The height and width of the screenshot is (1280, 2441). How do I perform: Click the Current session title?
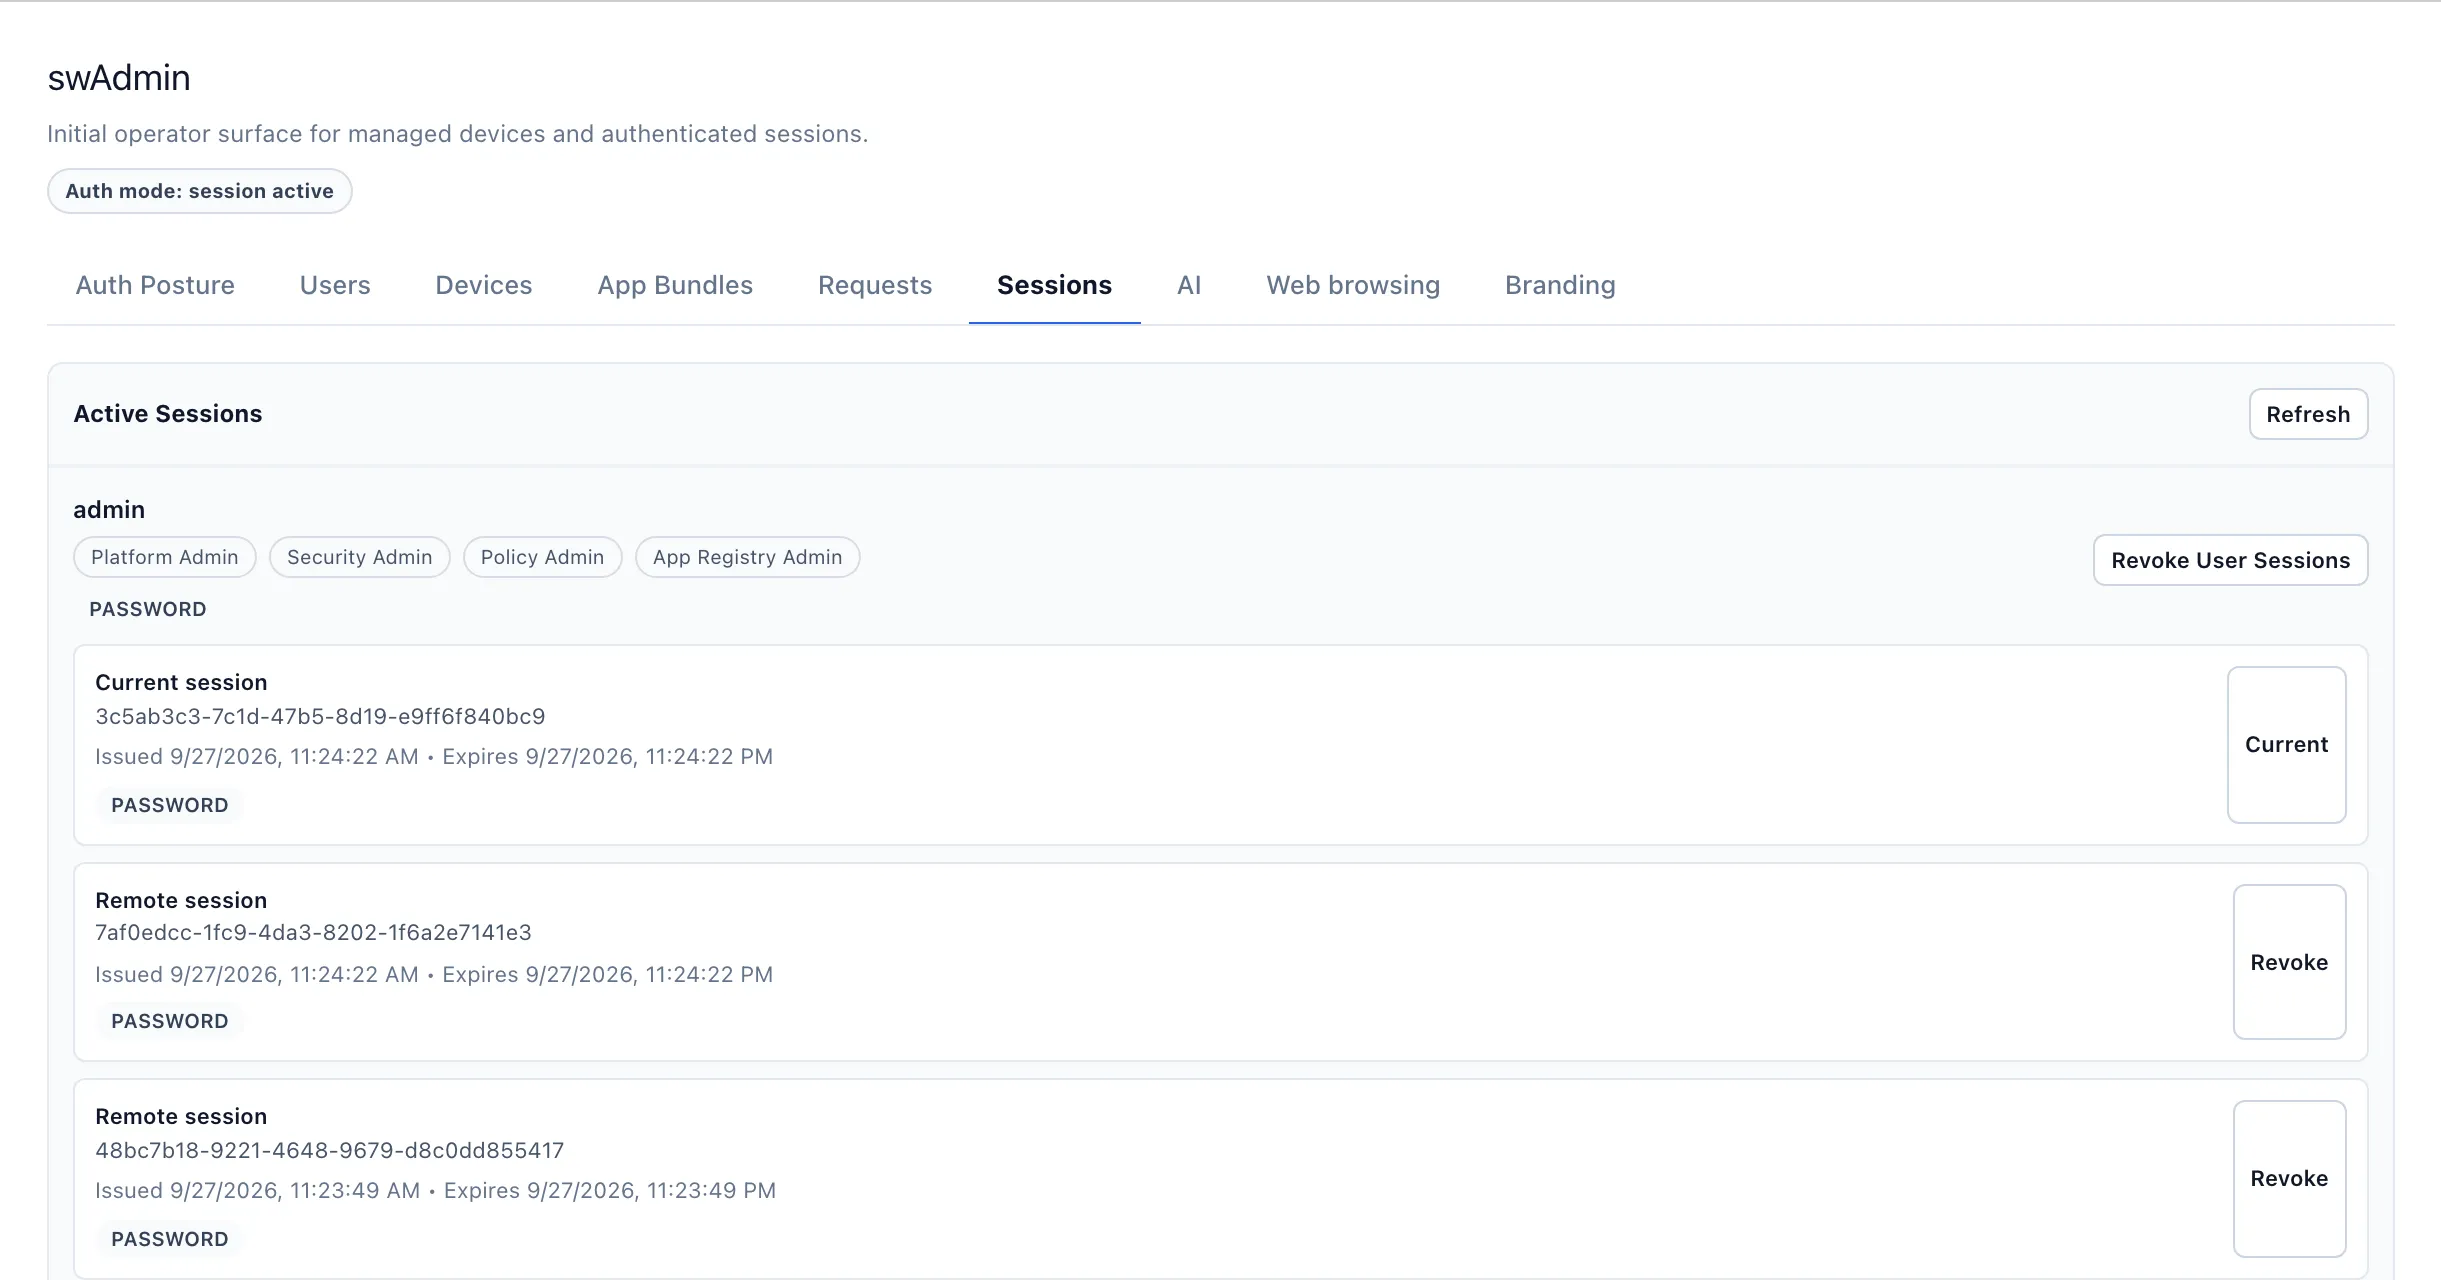(x=181, y=682)
